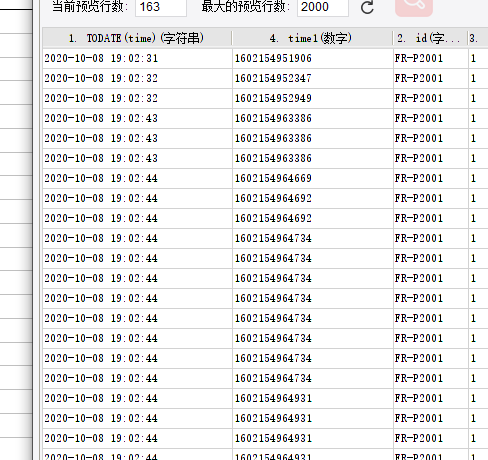The image size is (488, 460).
Task: Select cell 2020-10-08 19:02:31
Action: tap(137, 59)
